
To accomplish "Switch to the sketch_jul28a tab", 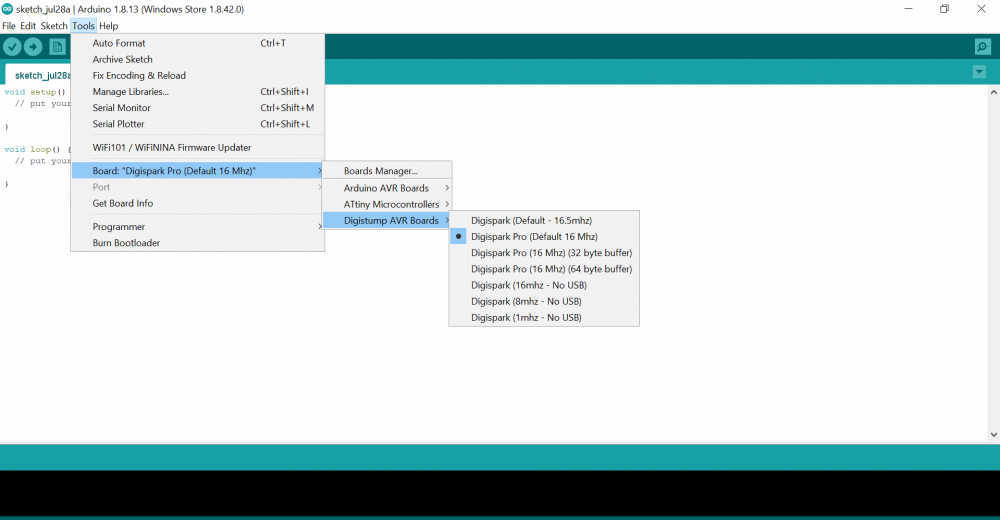I will pyautogui.click(x=38, y=75).
